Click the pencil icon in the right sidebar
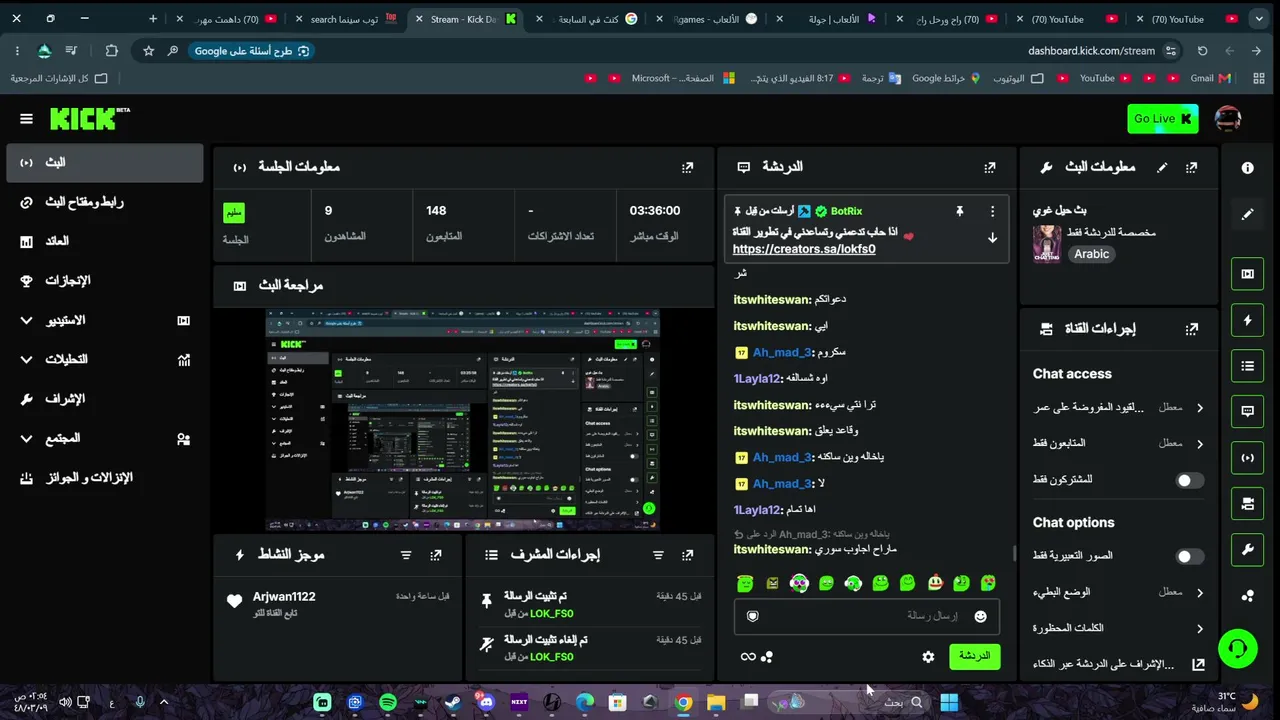Image resolution: width=1280 pixels, height=720 pixels. (1247, 214)
